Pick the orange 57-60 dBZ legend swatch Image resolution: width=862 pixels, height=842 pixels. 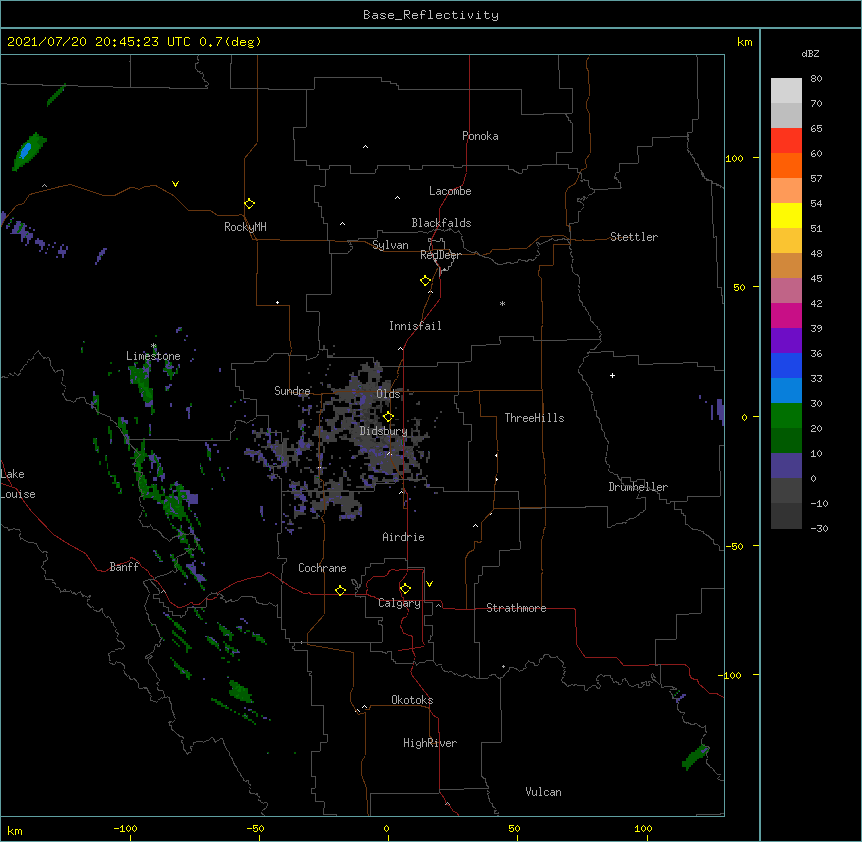pos(786,165)
